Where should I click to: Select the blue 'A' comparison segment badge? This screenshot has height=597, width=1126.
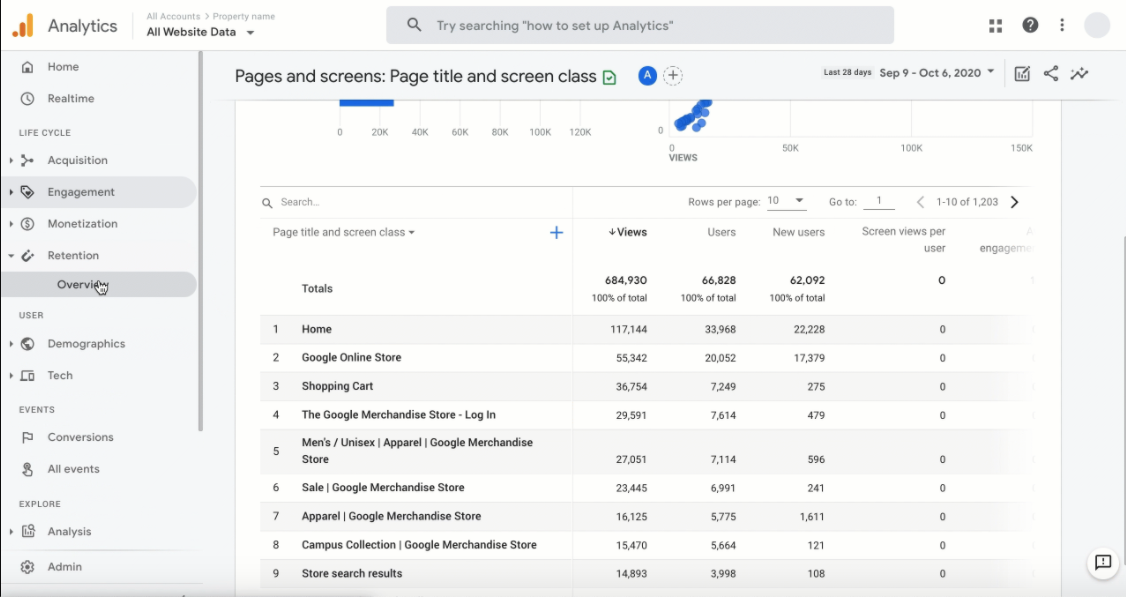point(647,75)
